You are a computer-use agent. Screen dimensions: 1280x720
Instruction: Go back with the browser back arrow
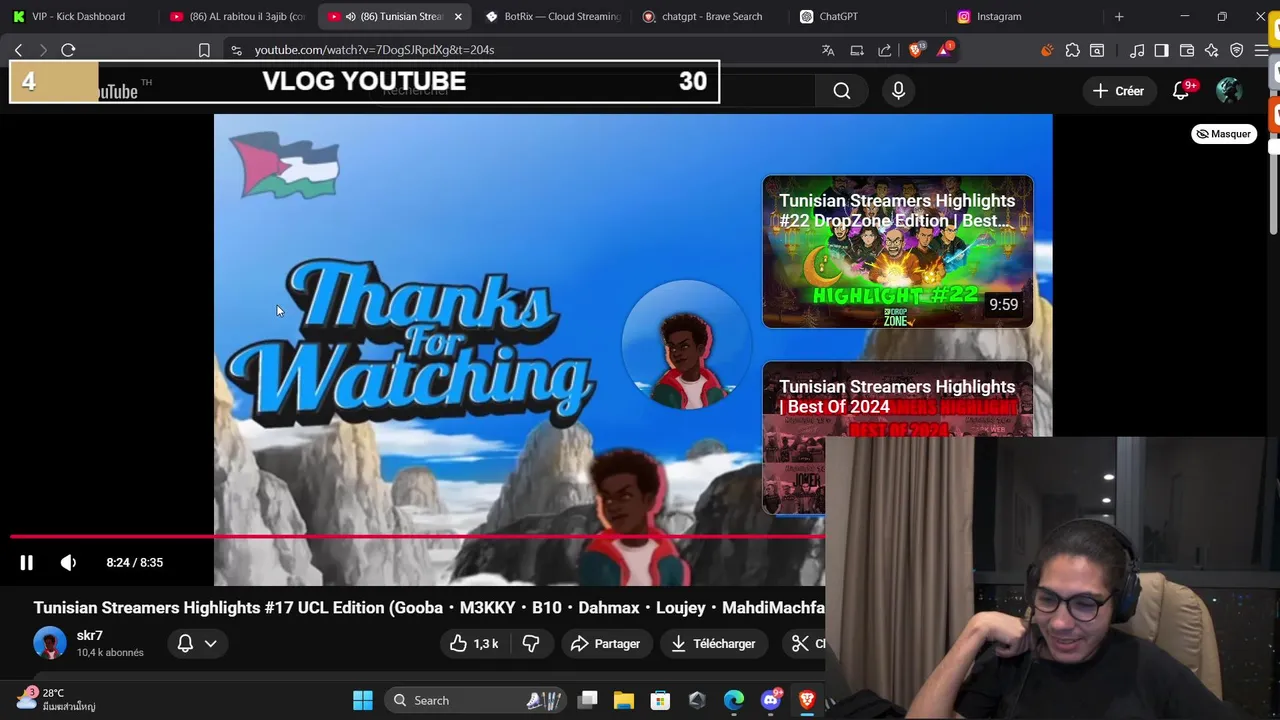[x=18, y=50]
